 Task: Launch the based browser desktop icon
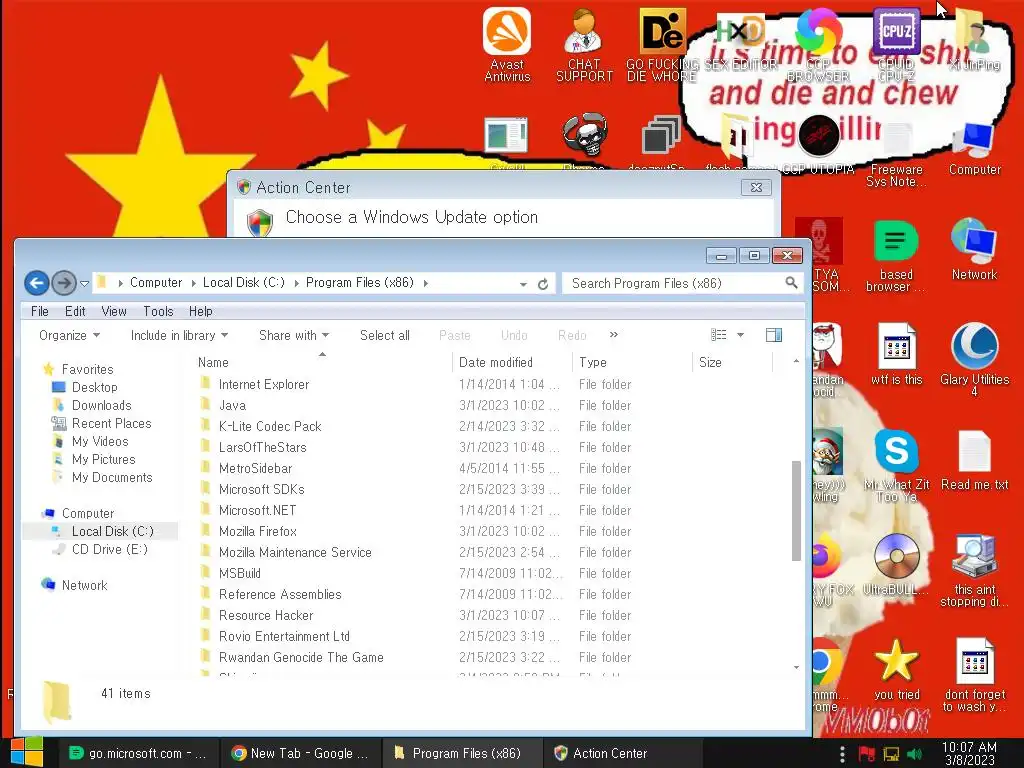coord(896,255)
